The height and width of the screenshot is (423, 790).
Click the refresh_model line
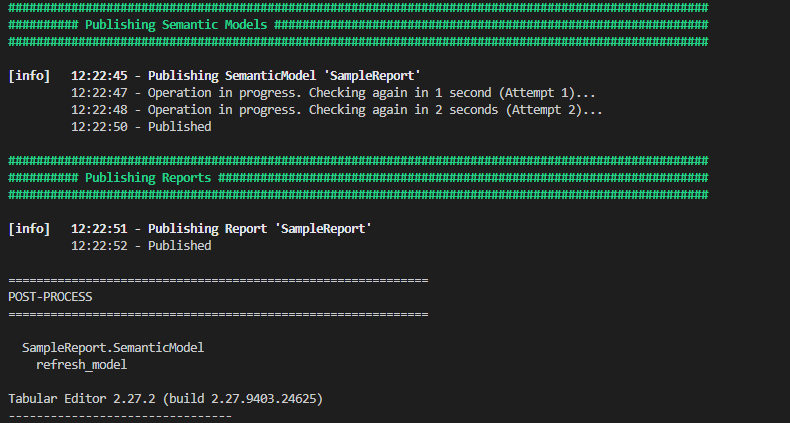point(81,364)
